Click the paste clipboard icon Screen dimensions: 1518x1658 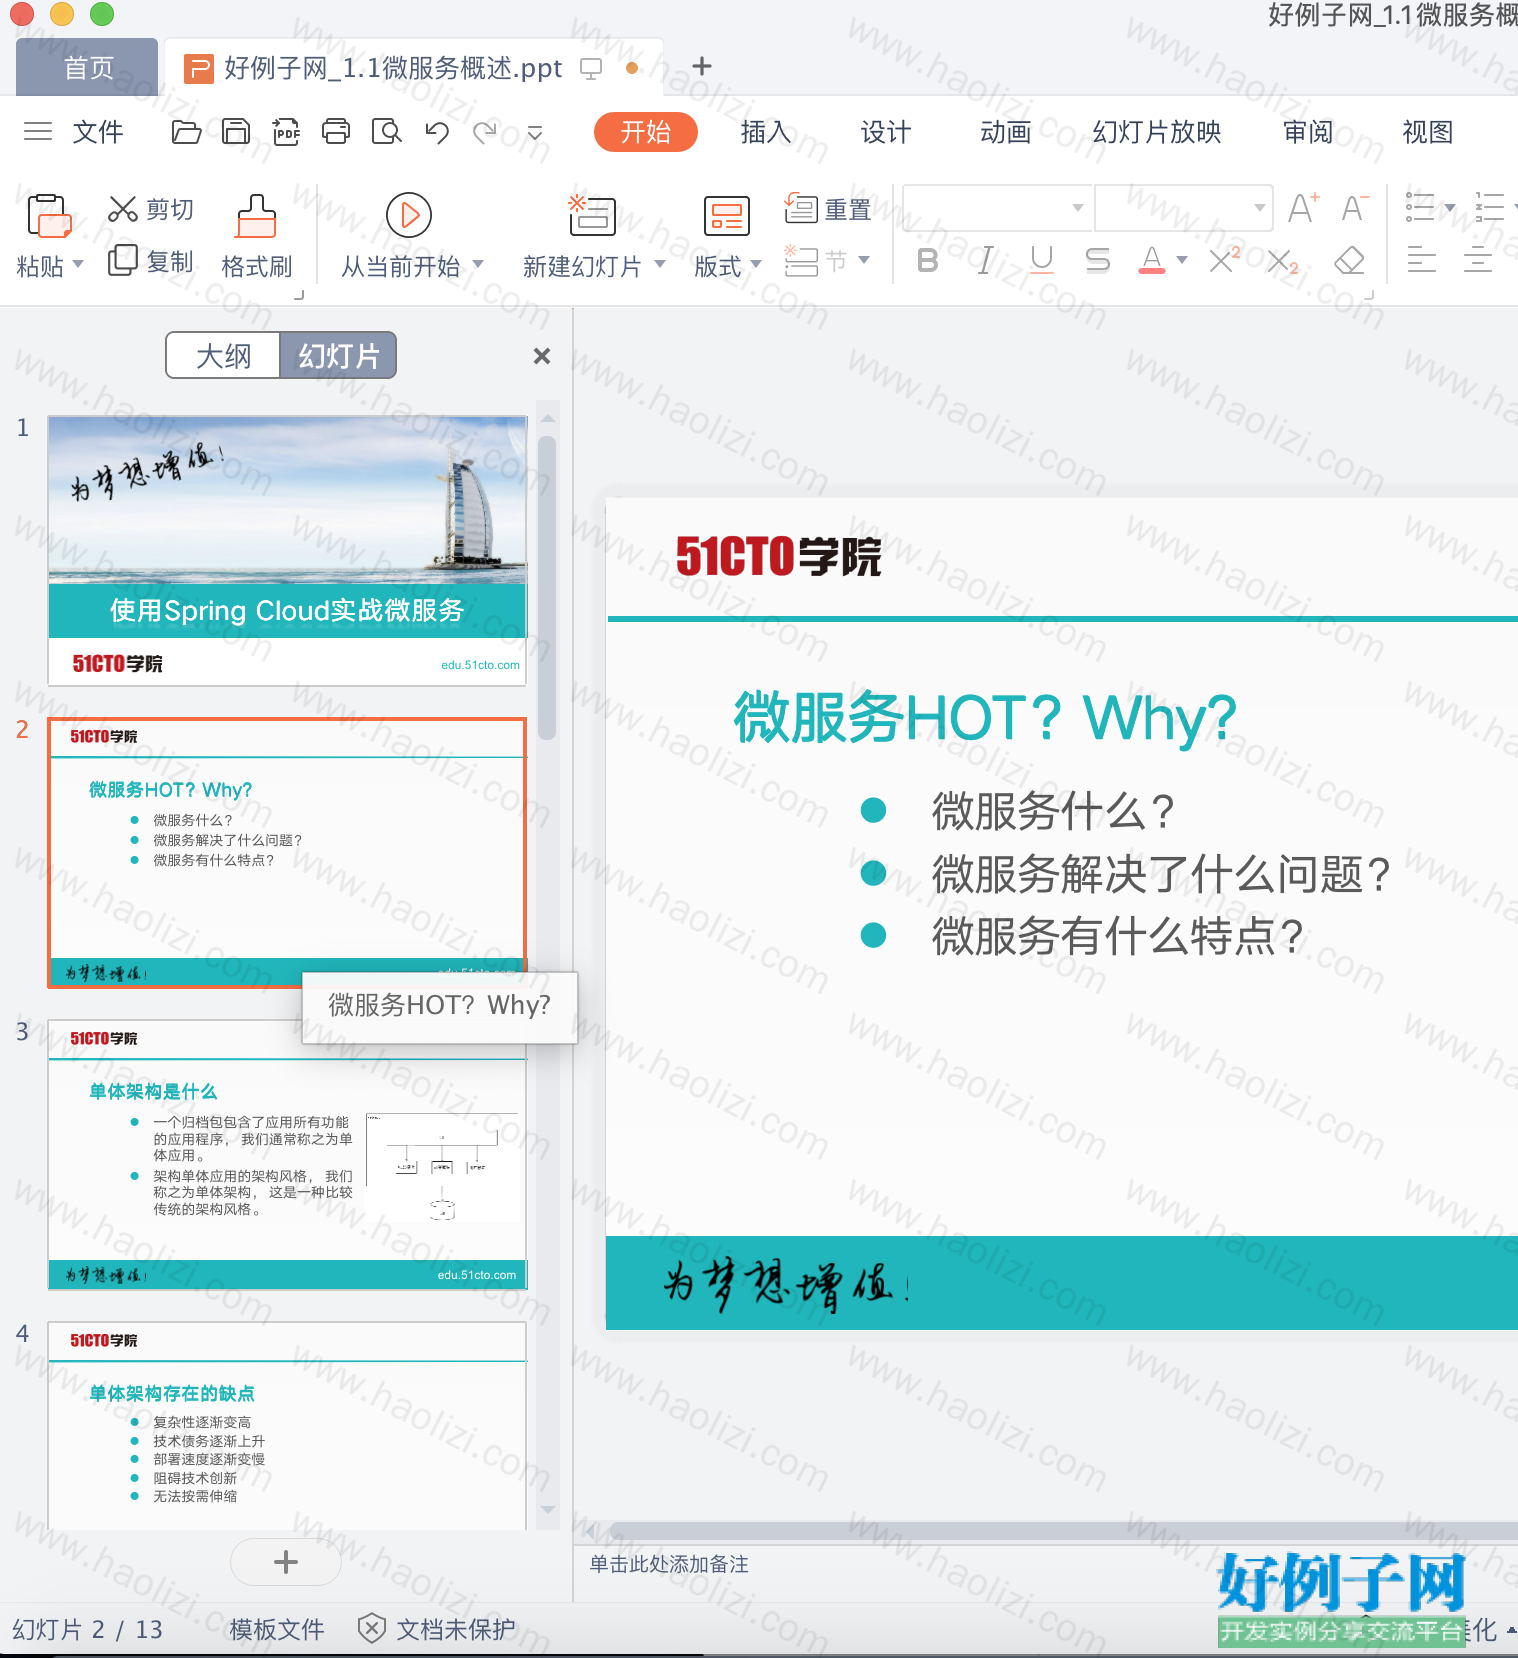[49, 215]
